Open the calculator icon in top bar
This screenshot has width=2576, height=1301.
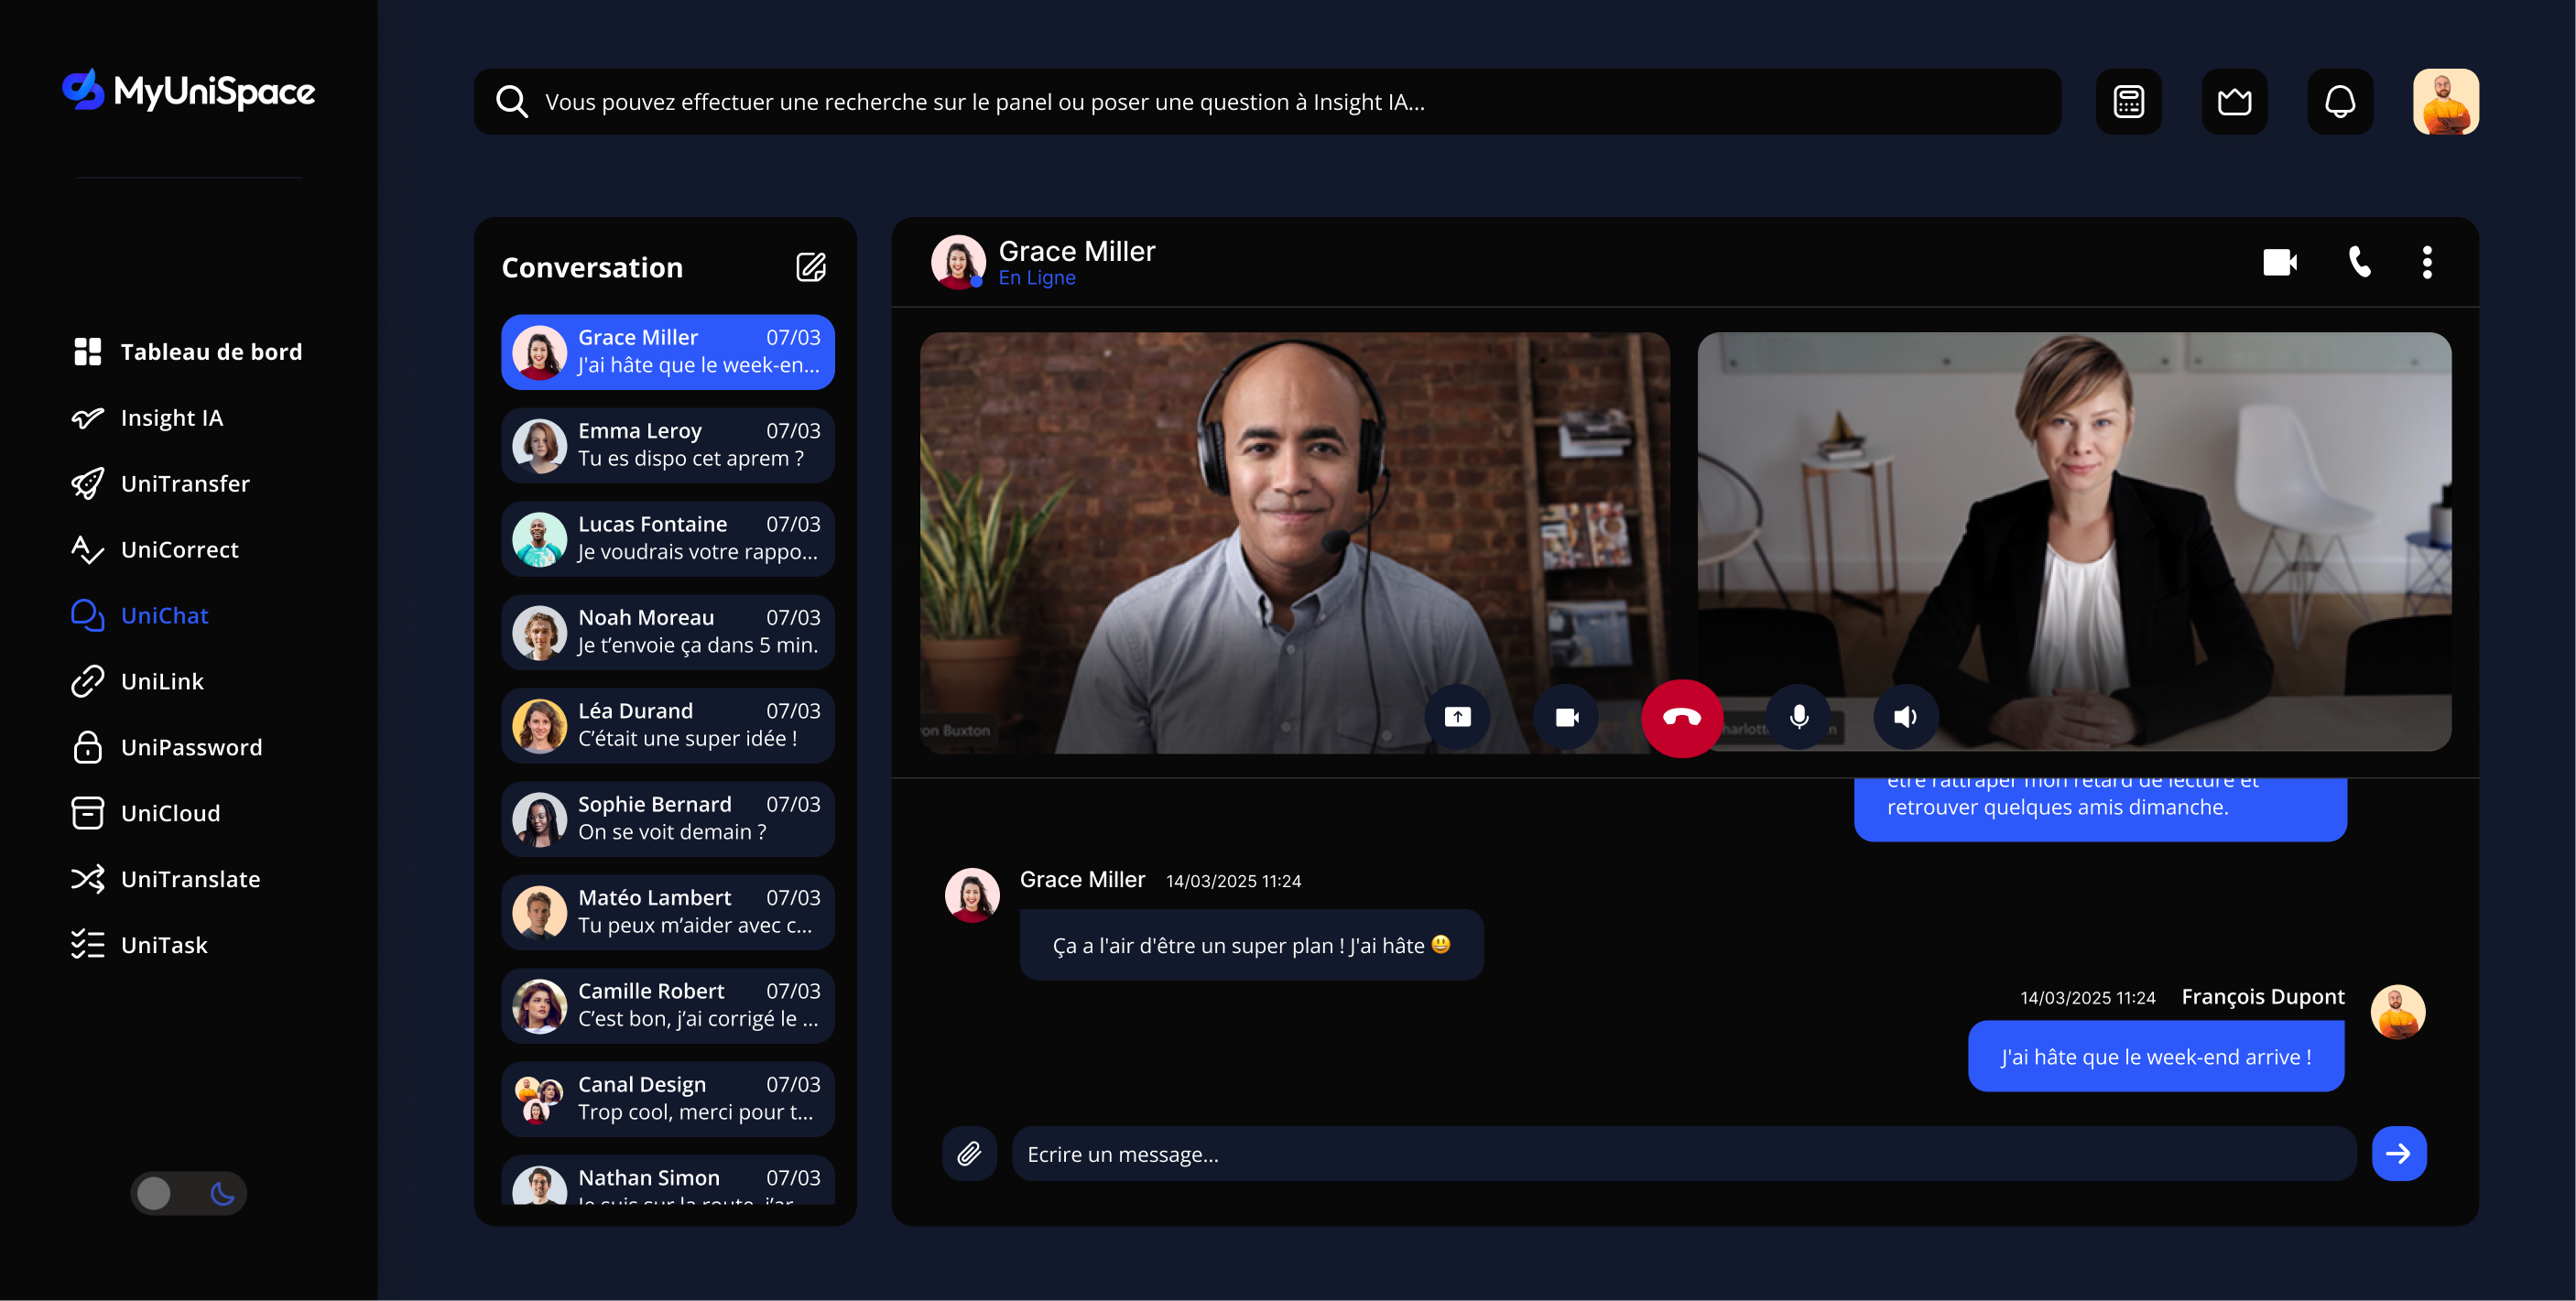(x=2128, y=101)
